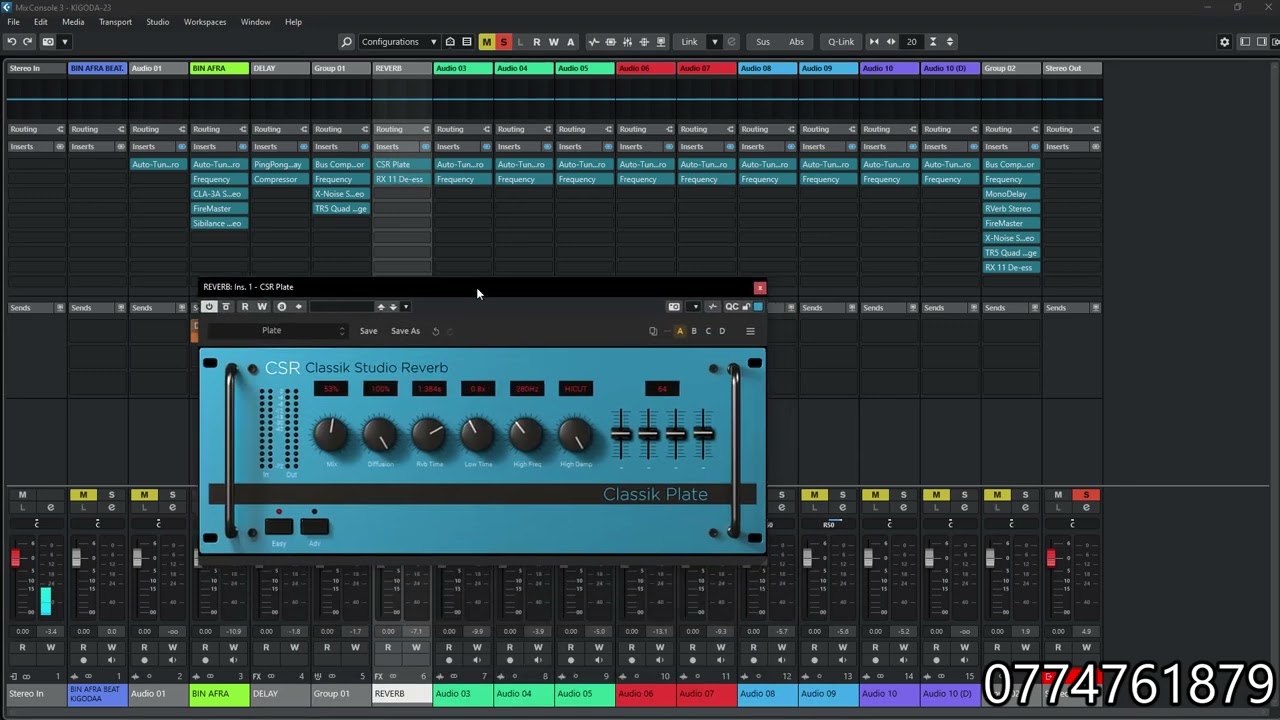The height and width of the screenshot is (720, 1280).
Task: Open the PingPong delay insert on DELAY channel
Action: [x=280, y=165]
